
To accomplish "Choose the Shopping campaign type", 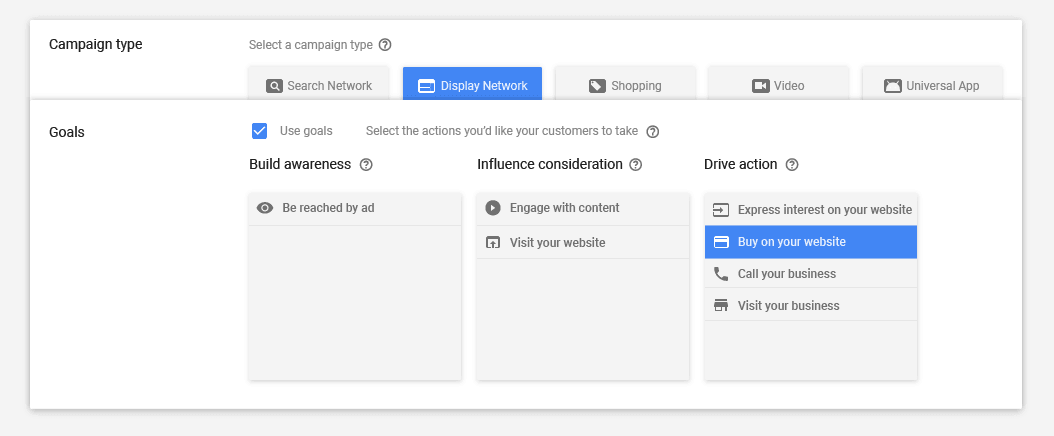I will (x=625, y=85).
